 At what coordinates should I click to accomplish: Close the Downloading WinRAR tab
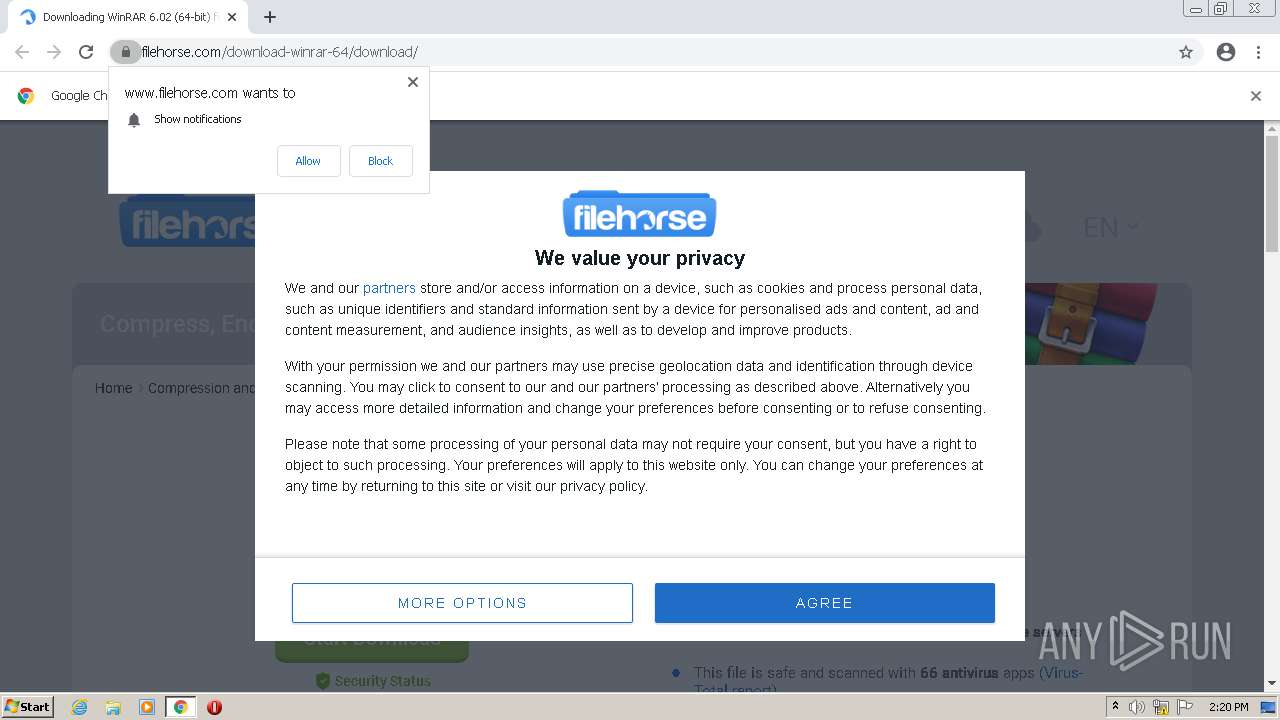(x=232, y=17)
